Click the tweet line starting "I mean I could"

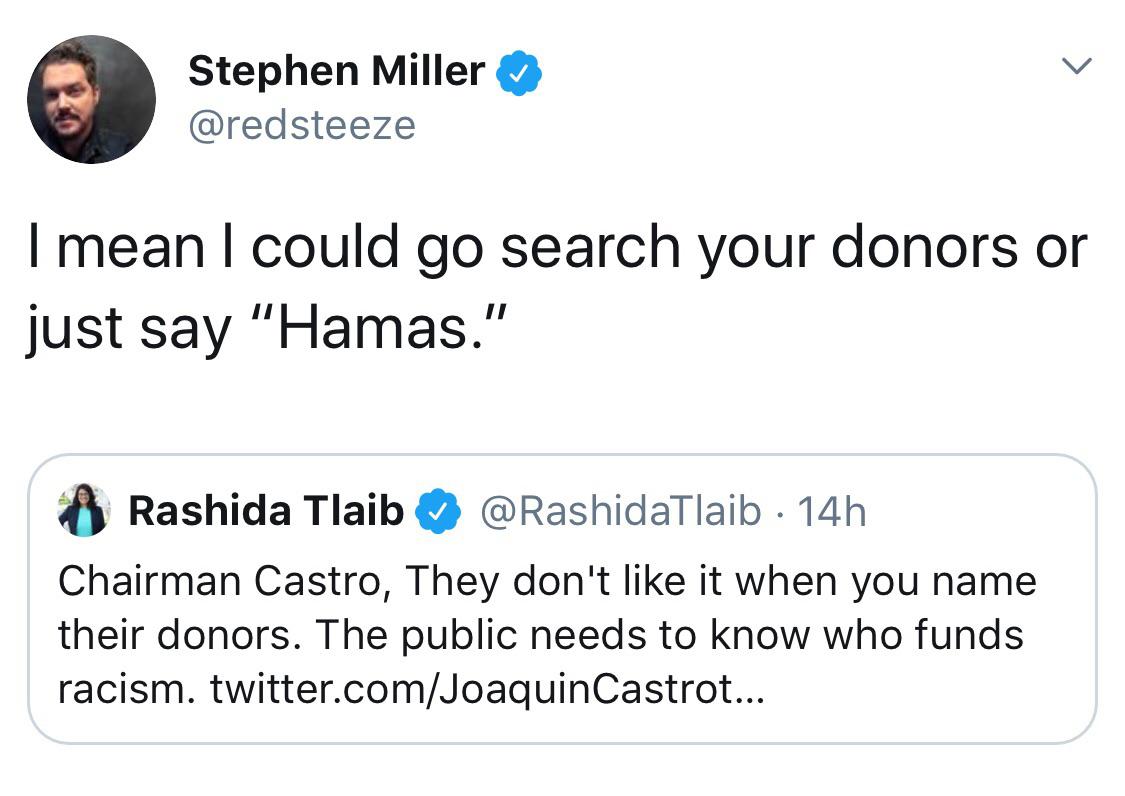[x=558, y=248]
